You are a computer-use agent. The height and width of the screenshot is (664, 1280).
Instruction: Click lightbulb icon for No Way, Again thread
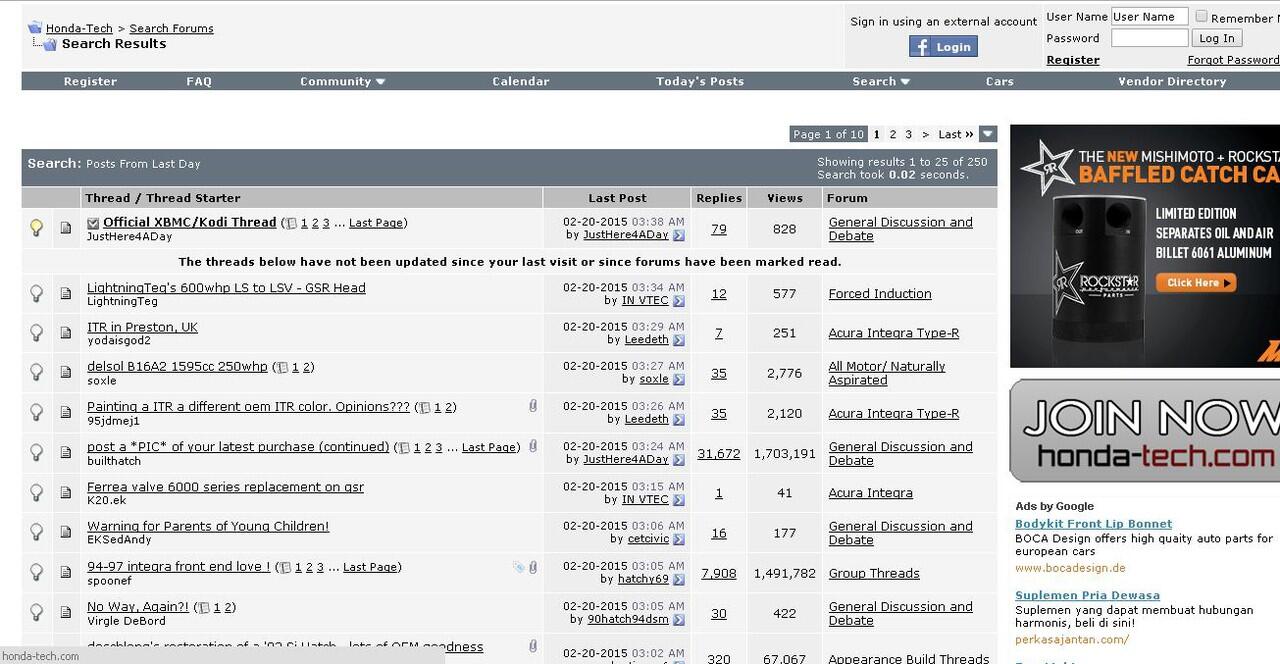[x=37, y=613]
